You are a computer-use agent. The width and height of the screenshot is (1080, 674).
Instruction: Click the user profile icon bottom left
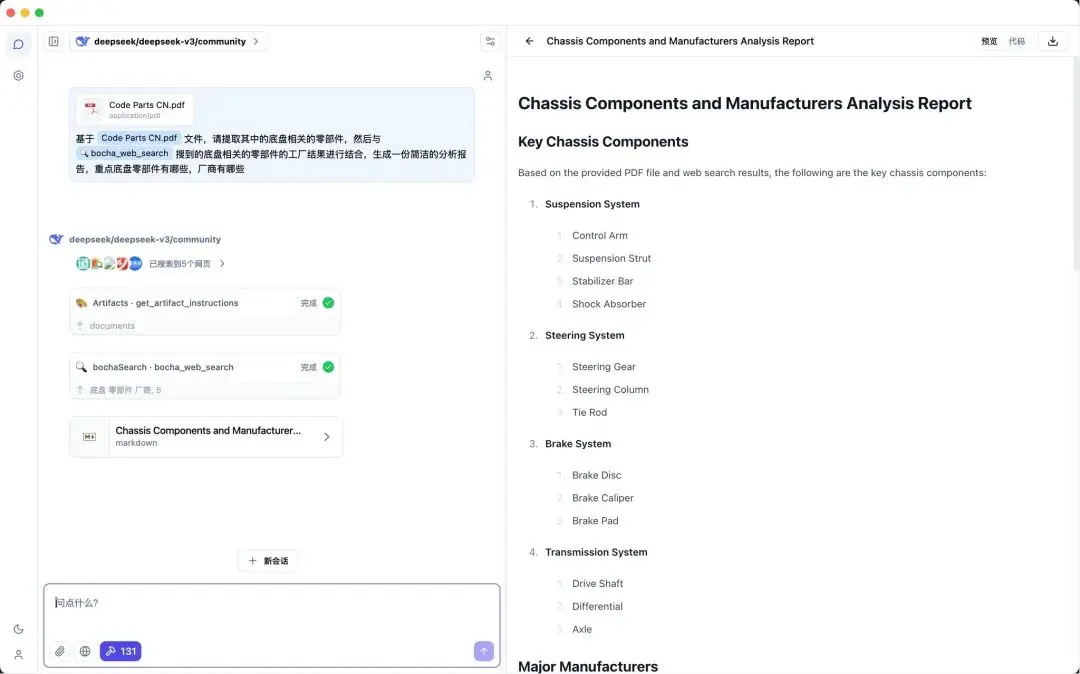[18, 655]
